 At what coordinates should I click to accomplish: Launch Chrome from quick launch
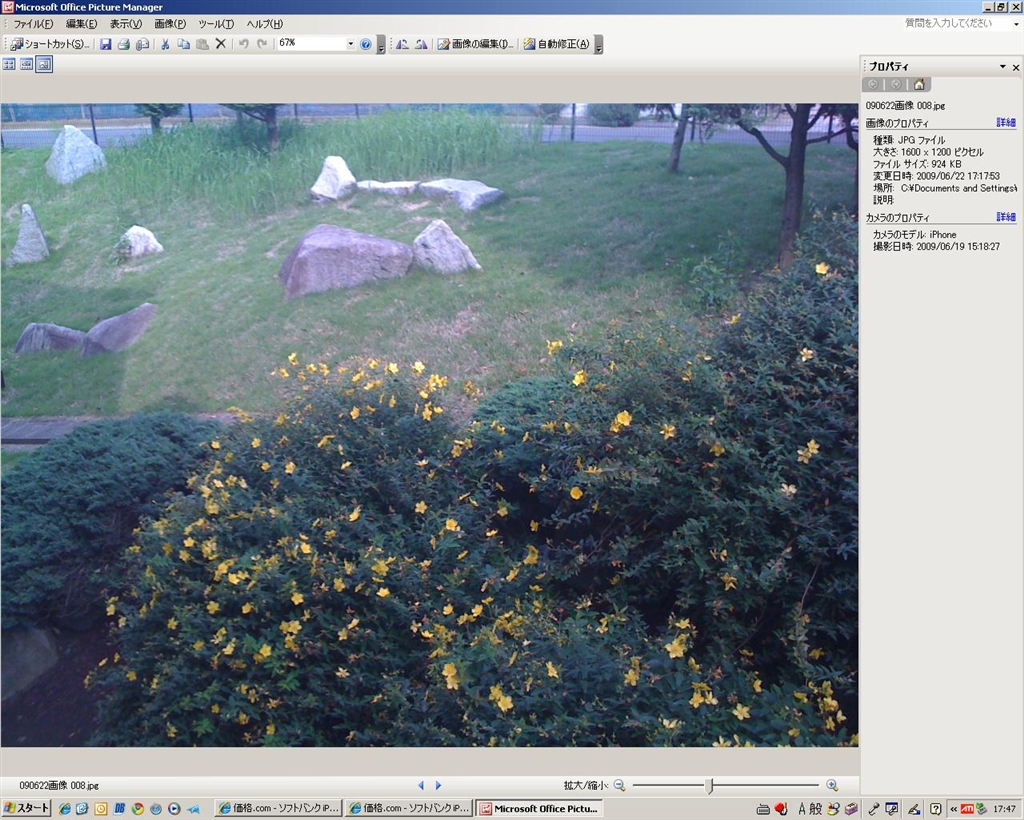[x=138, y=809]
